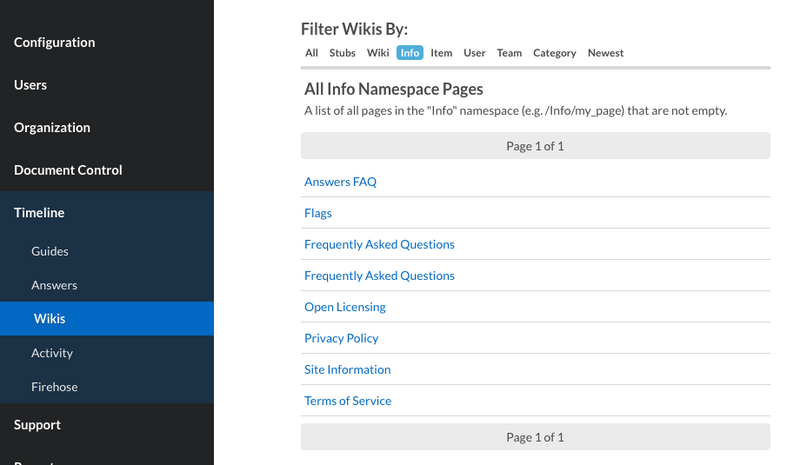800x465 pixels.
Task: Filter wikis by Team
Action: (509, 53)
